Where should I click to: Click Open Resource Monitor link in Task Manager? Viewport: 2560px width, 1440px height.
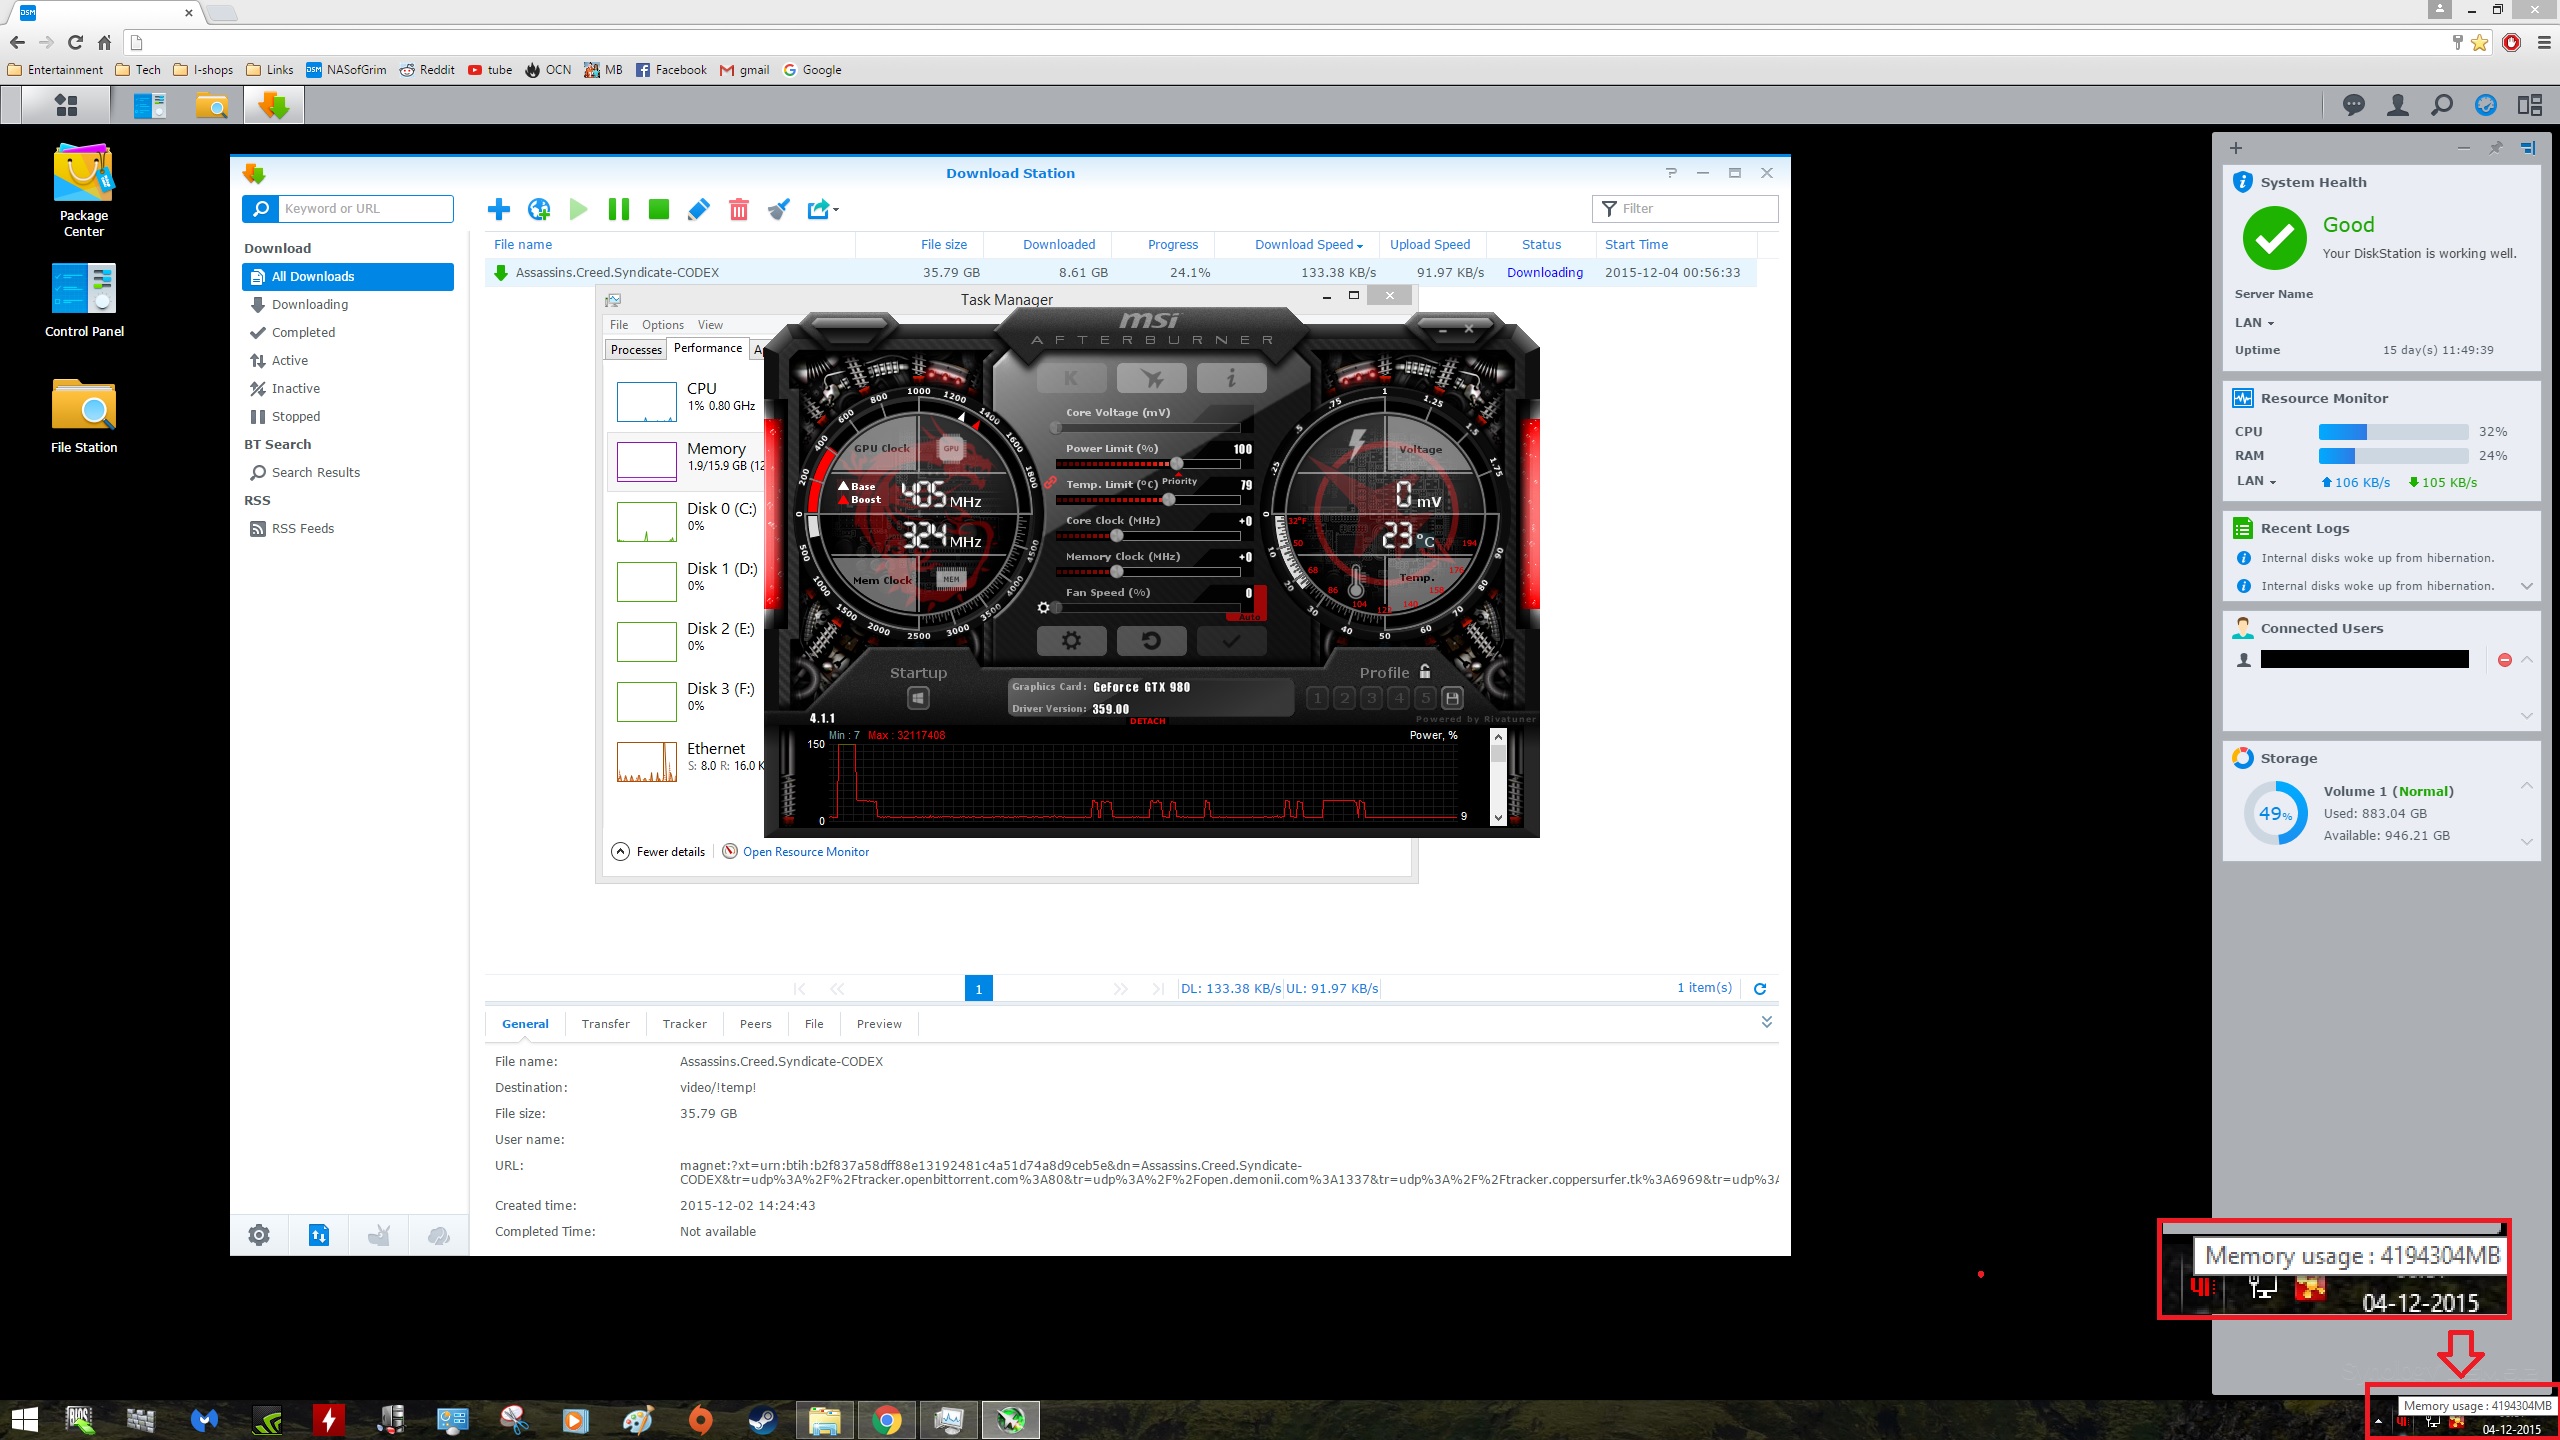[x=805, y=852]
